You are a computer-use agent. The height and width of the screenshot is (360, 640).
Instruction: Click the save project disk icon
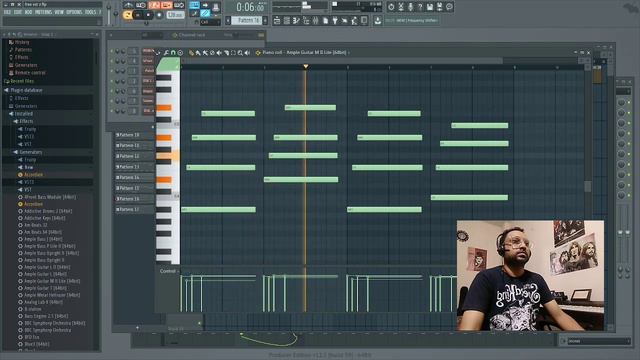pyautogui.click(x=429, y=7)
